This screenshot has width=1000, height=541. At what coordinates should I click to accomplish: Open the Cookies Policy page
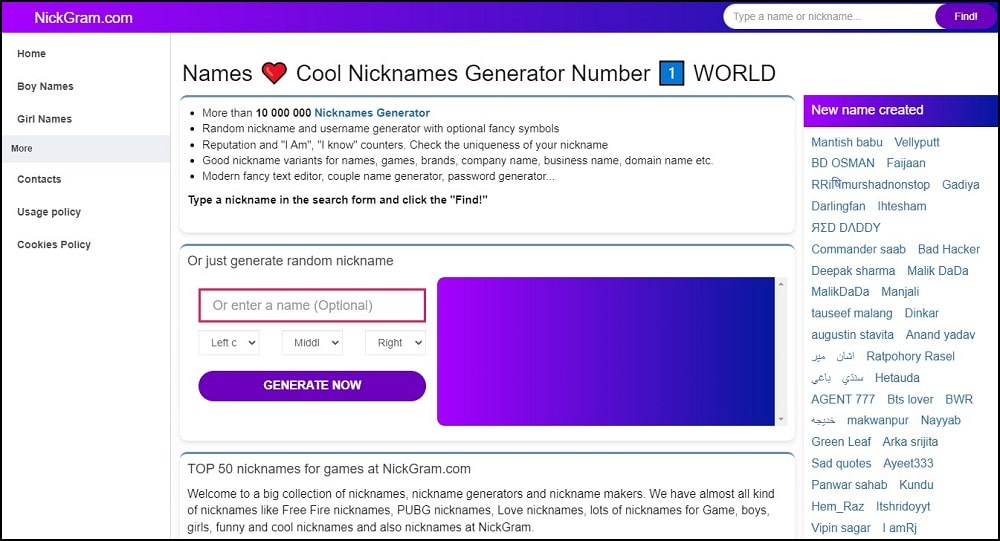tap(54, 244)
